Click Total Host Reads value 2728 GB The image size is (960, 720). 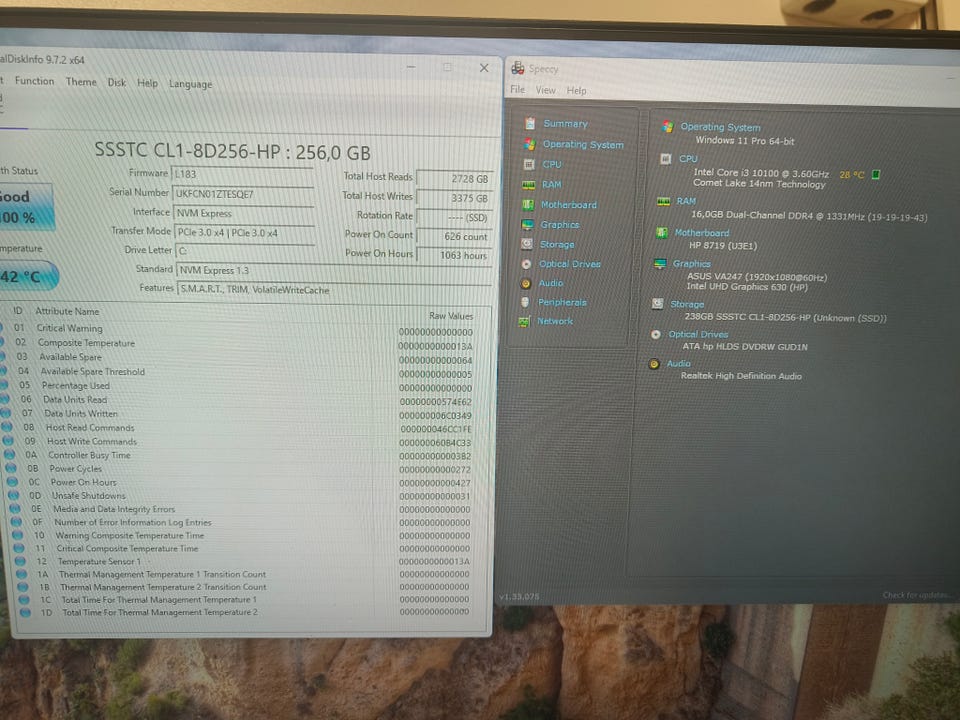[454, 178]
